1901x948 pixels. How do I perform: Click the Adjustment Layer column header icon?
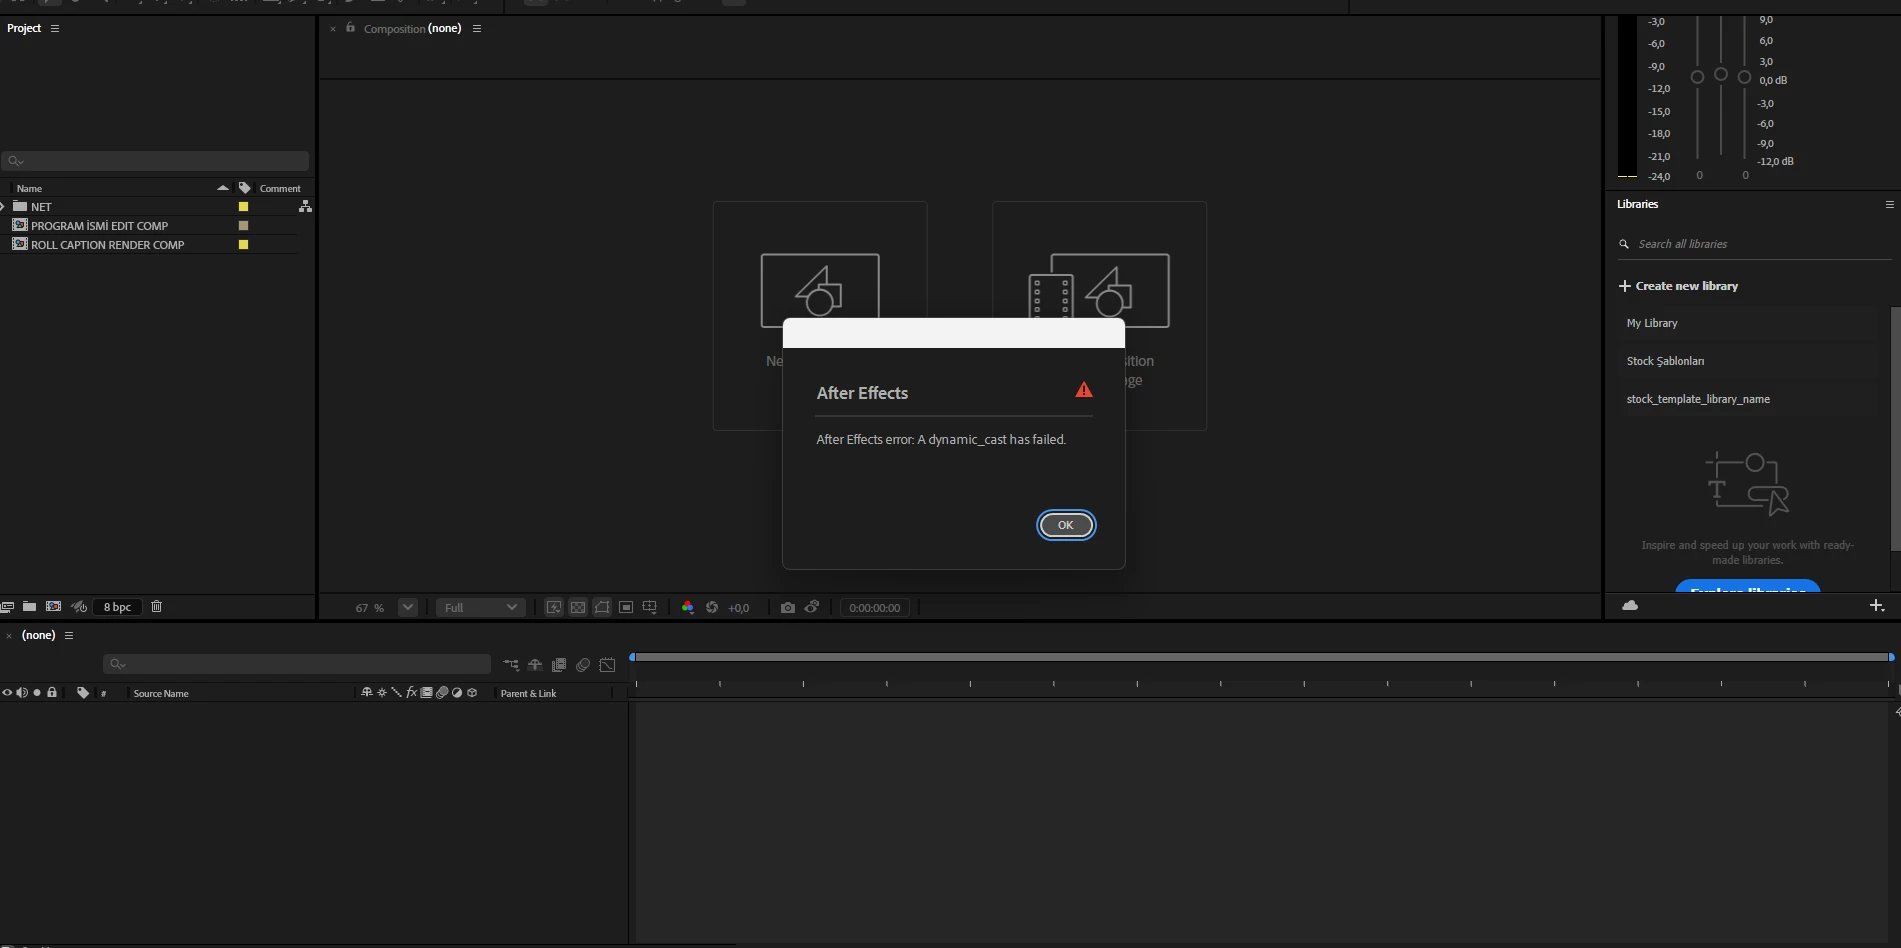click(x=457, y=692)
